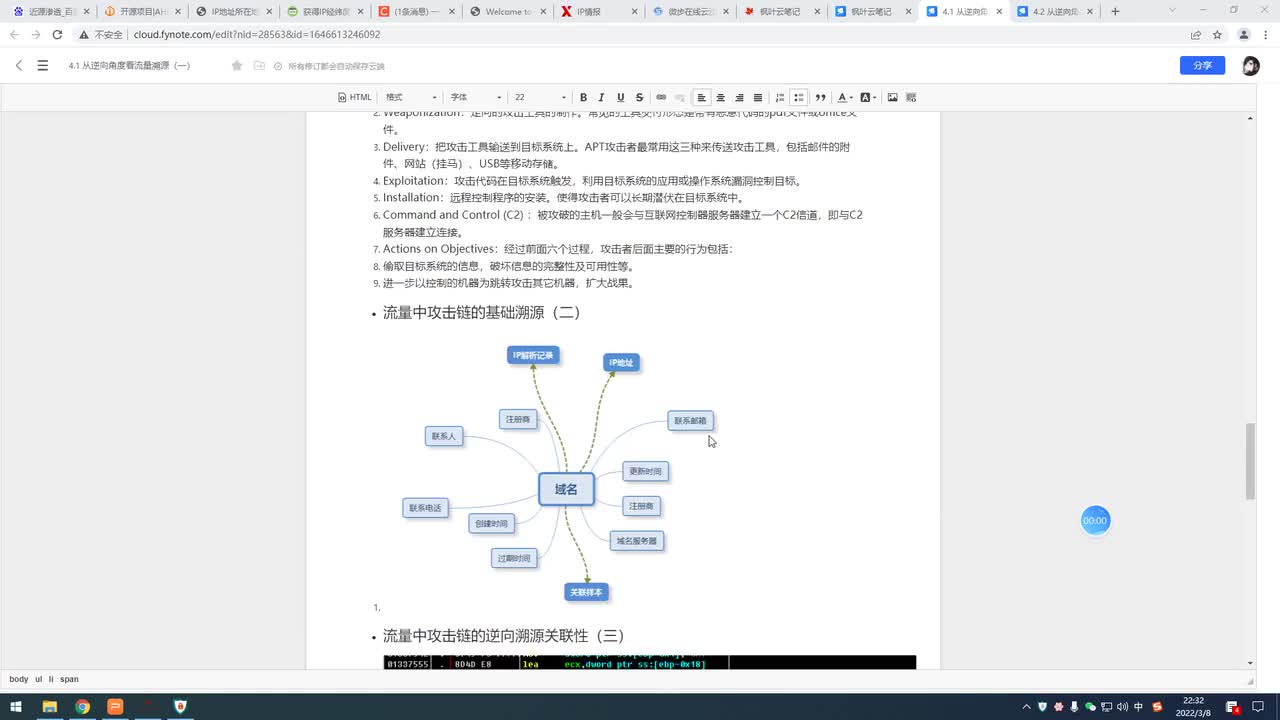
Task: Open File Explorer from taskbar
Action: pos(49,707)
